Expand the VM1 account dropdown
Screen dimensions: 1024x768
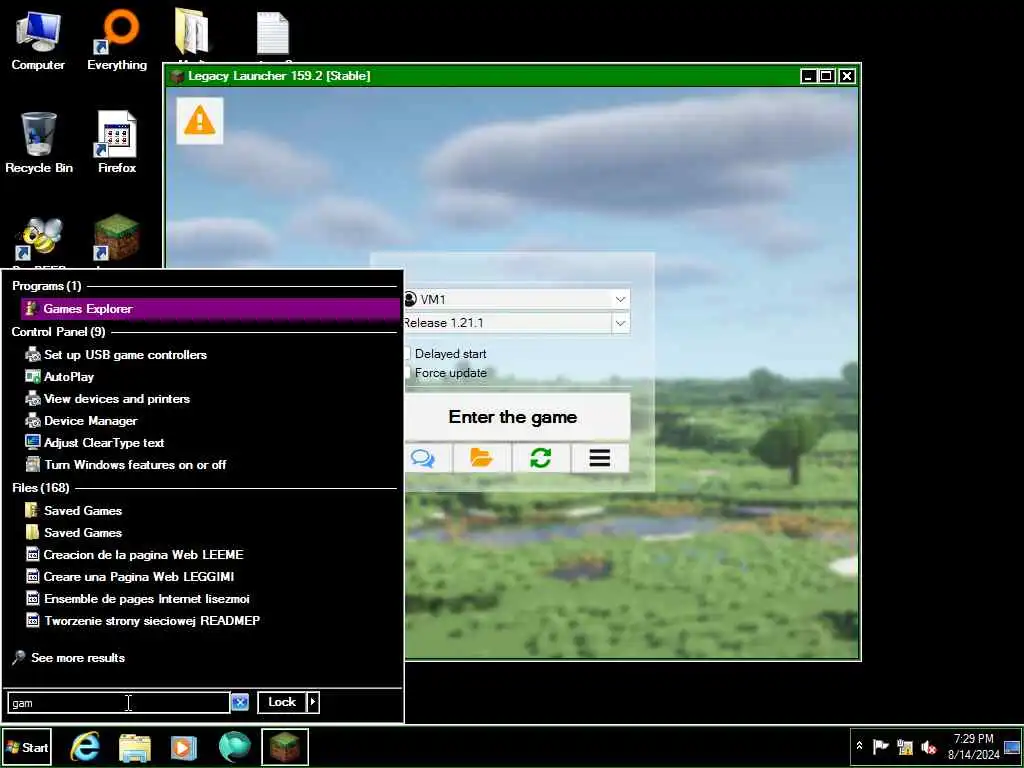(x=620, y=300)
